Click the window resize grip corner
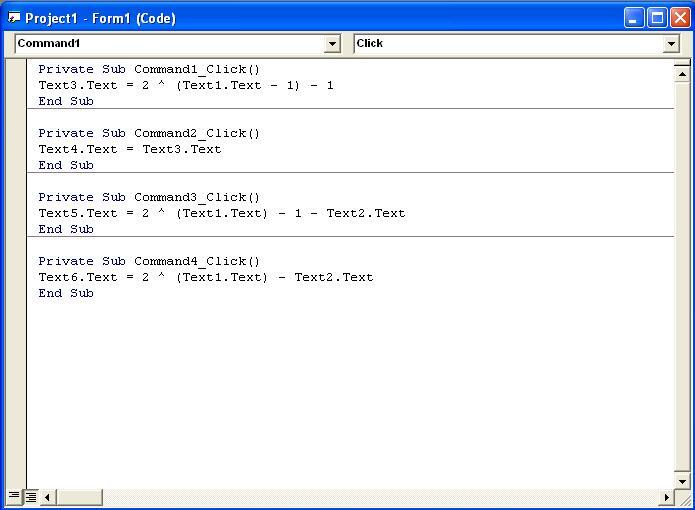The height and width of the screenshot is (510, 695). click(684, 498)
